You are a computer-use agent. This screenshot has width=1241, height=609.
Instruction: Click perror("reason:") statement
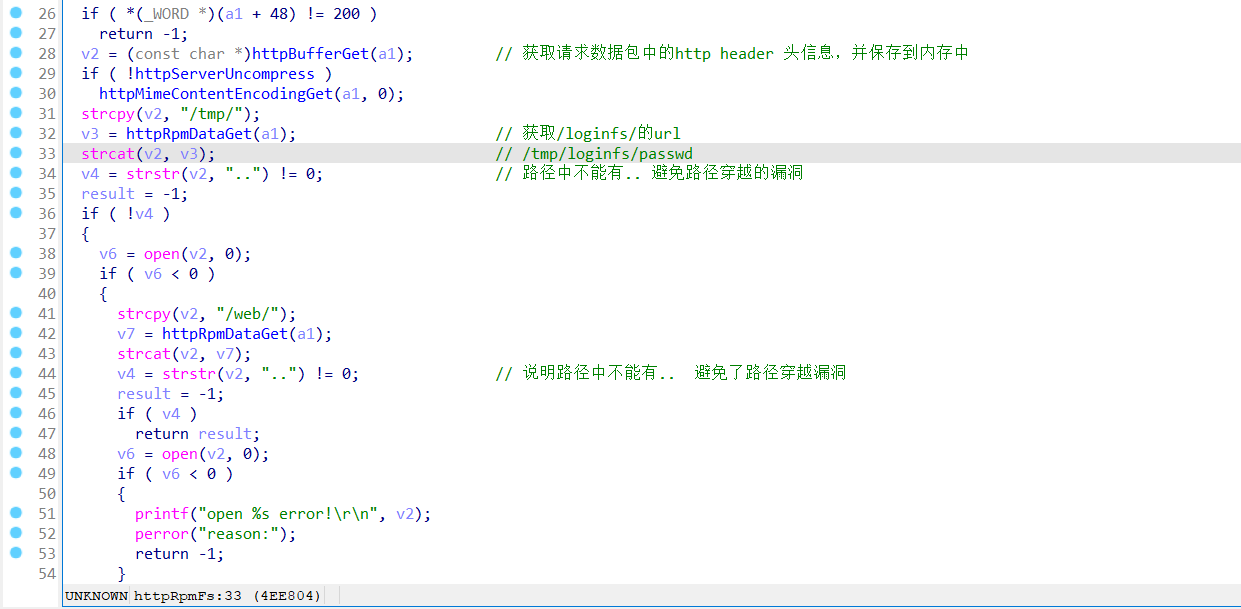pos(216,533)
